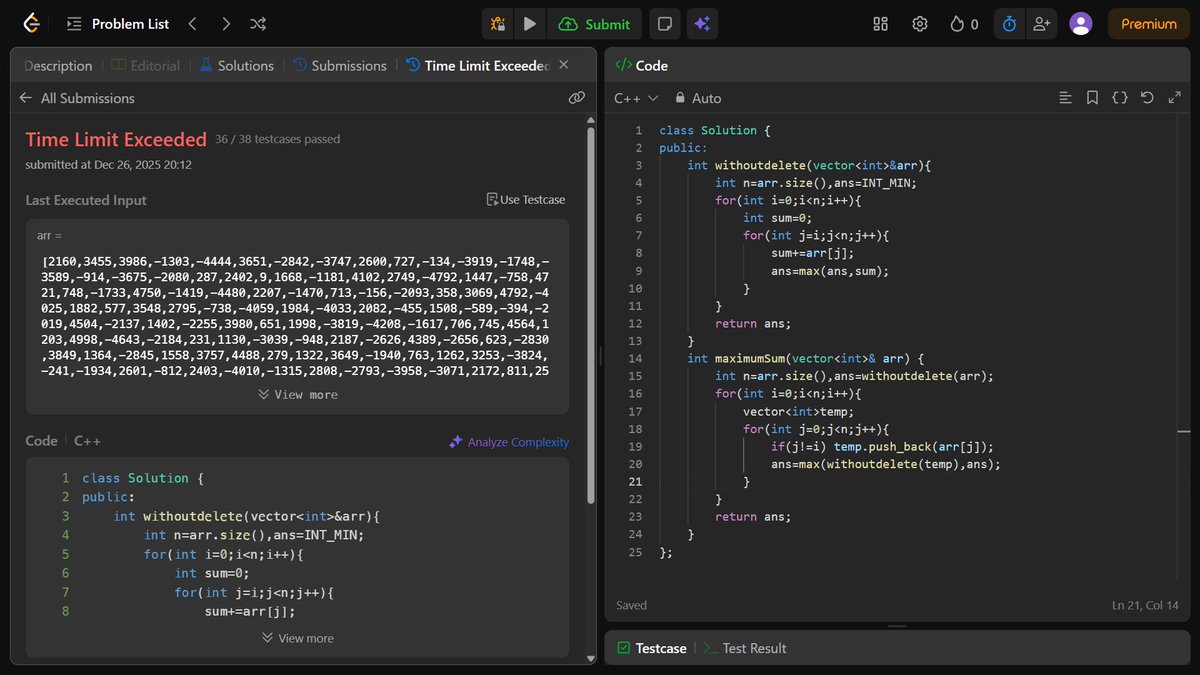Viewport: 1200px width, 675px height.
Task: Open the Test Result tab
Action: [745, 648]
